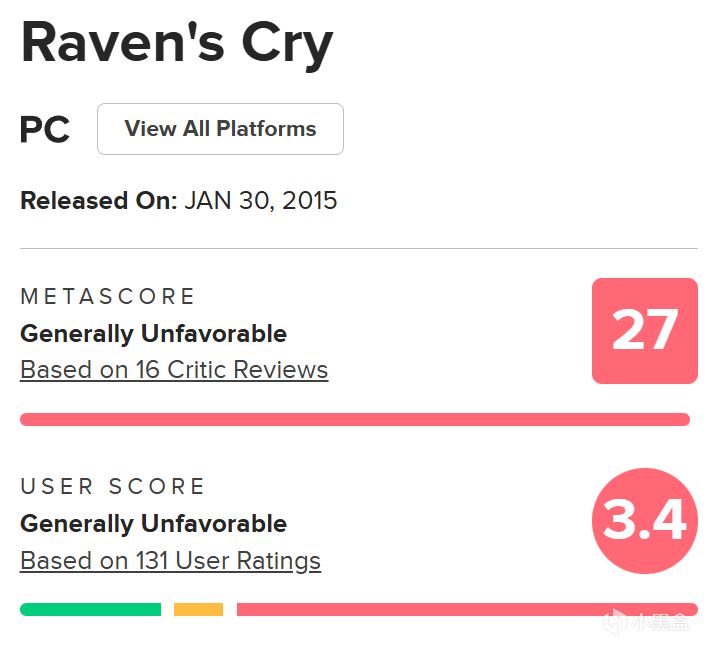Click the METASCORE section heading

point(108,297)
